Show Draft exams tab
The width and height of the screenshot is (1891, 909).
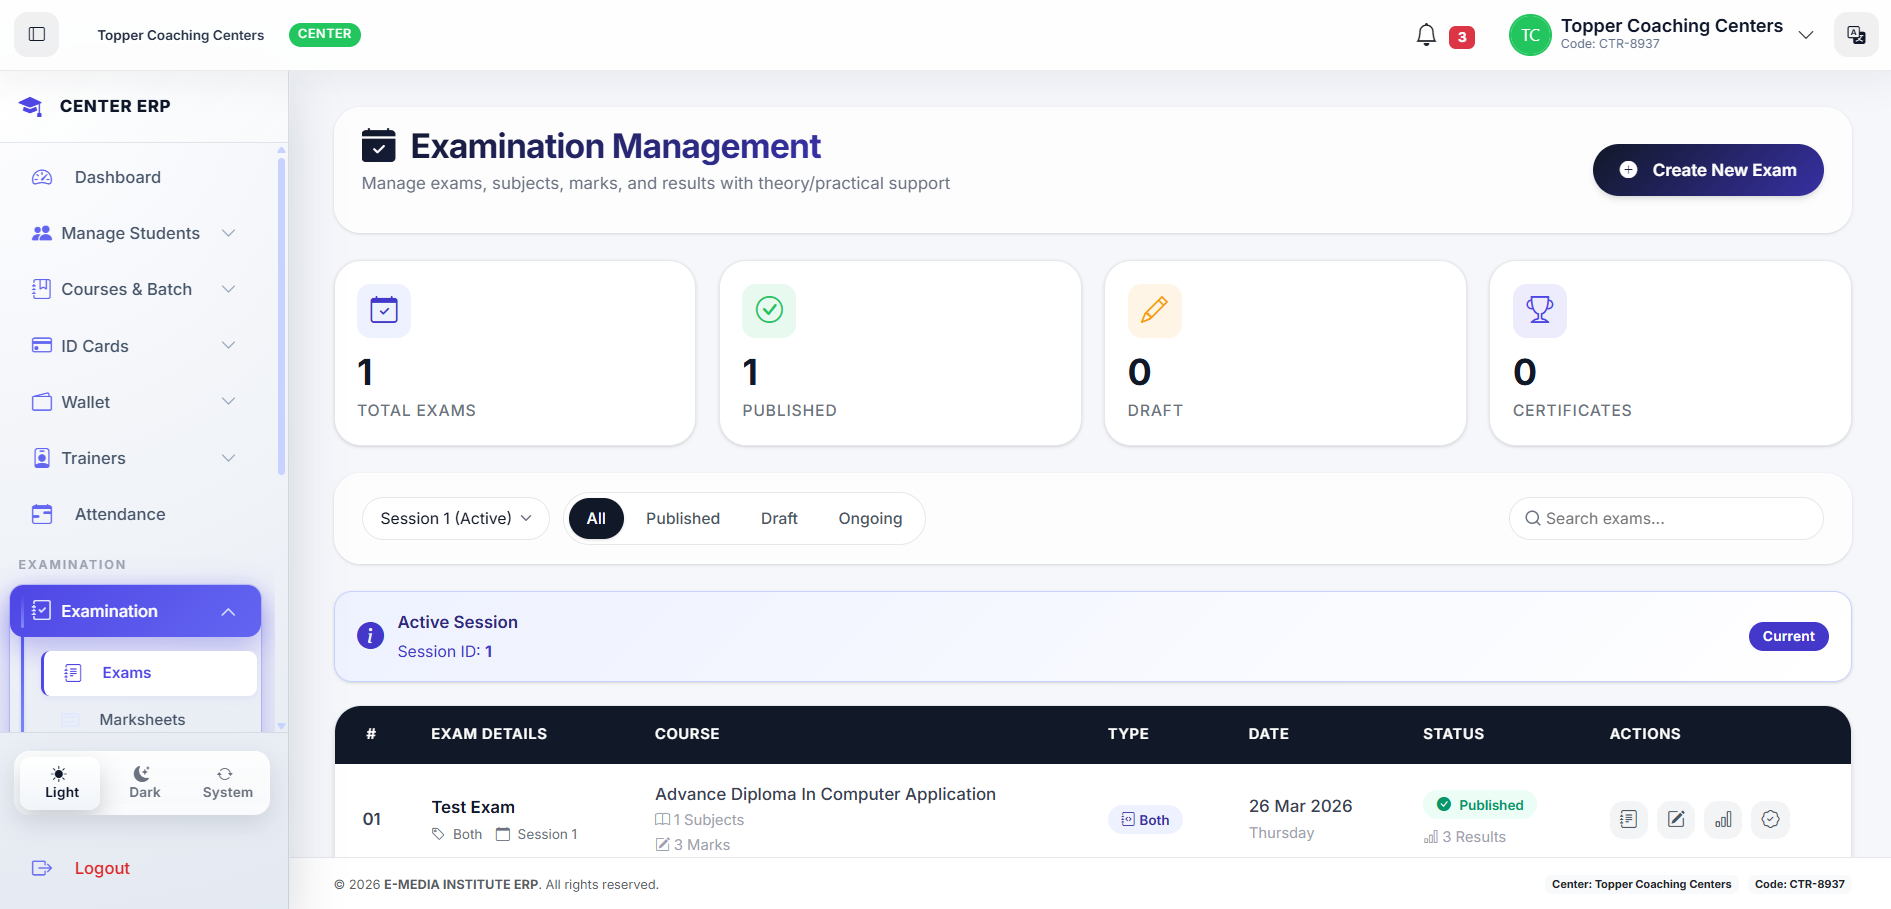[x=778, y=518]
